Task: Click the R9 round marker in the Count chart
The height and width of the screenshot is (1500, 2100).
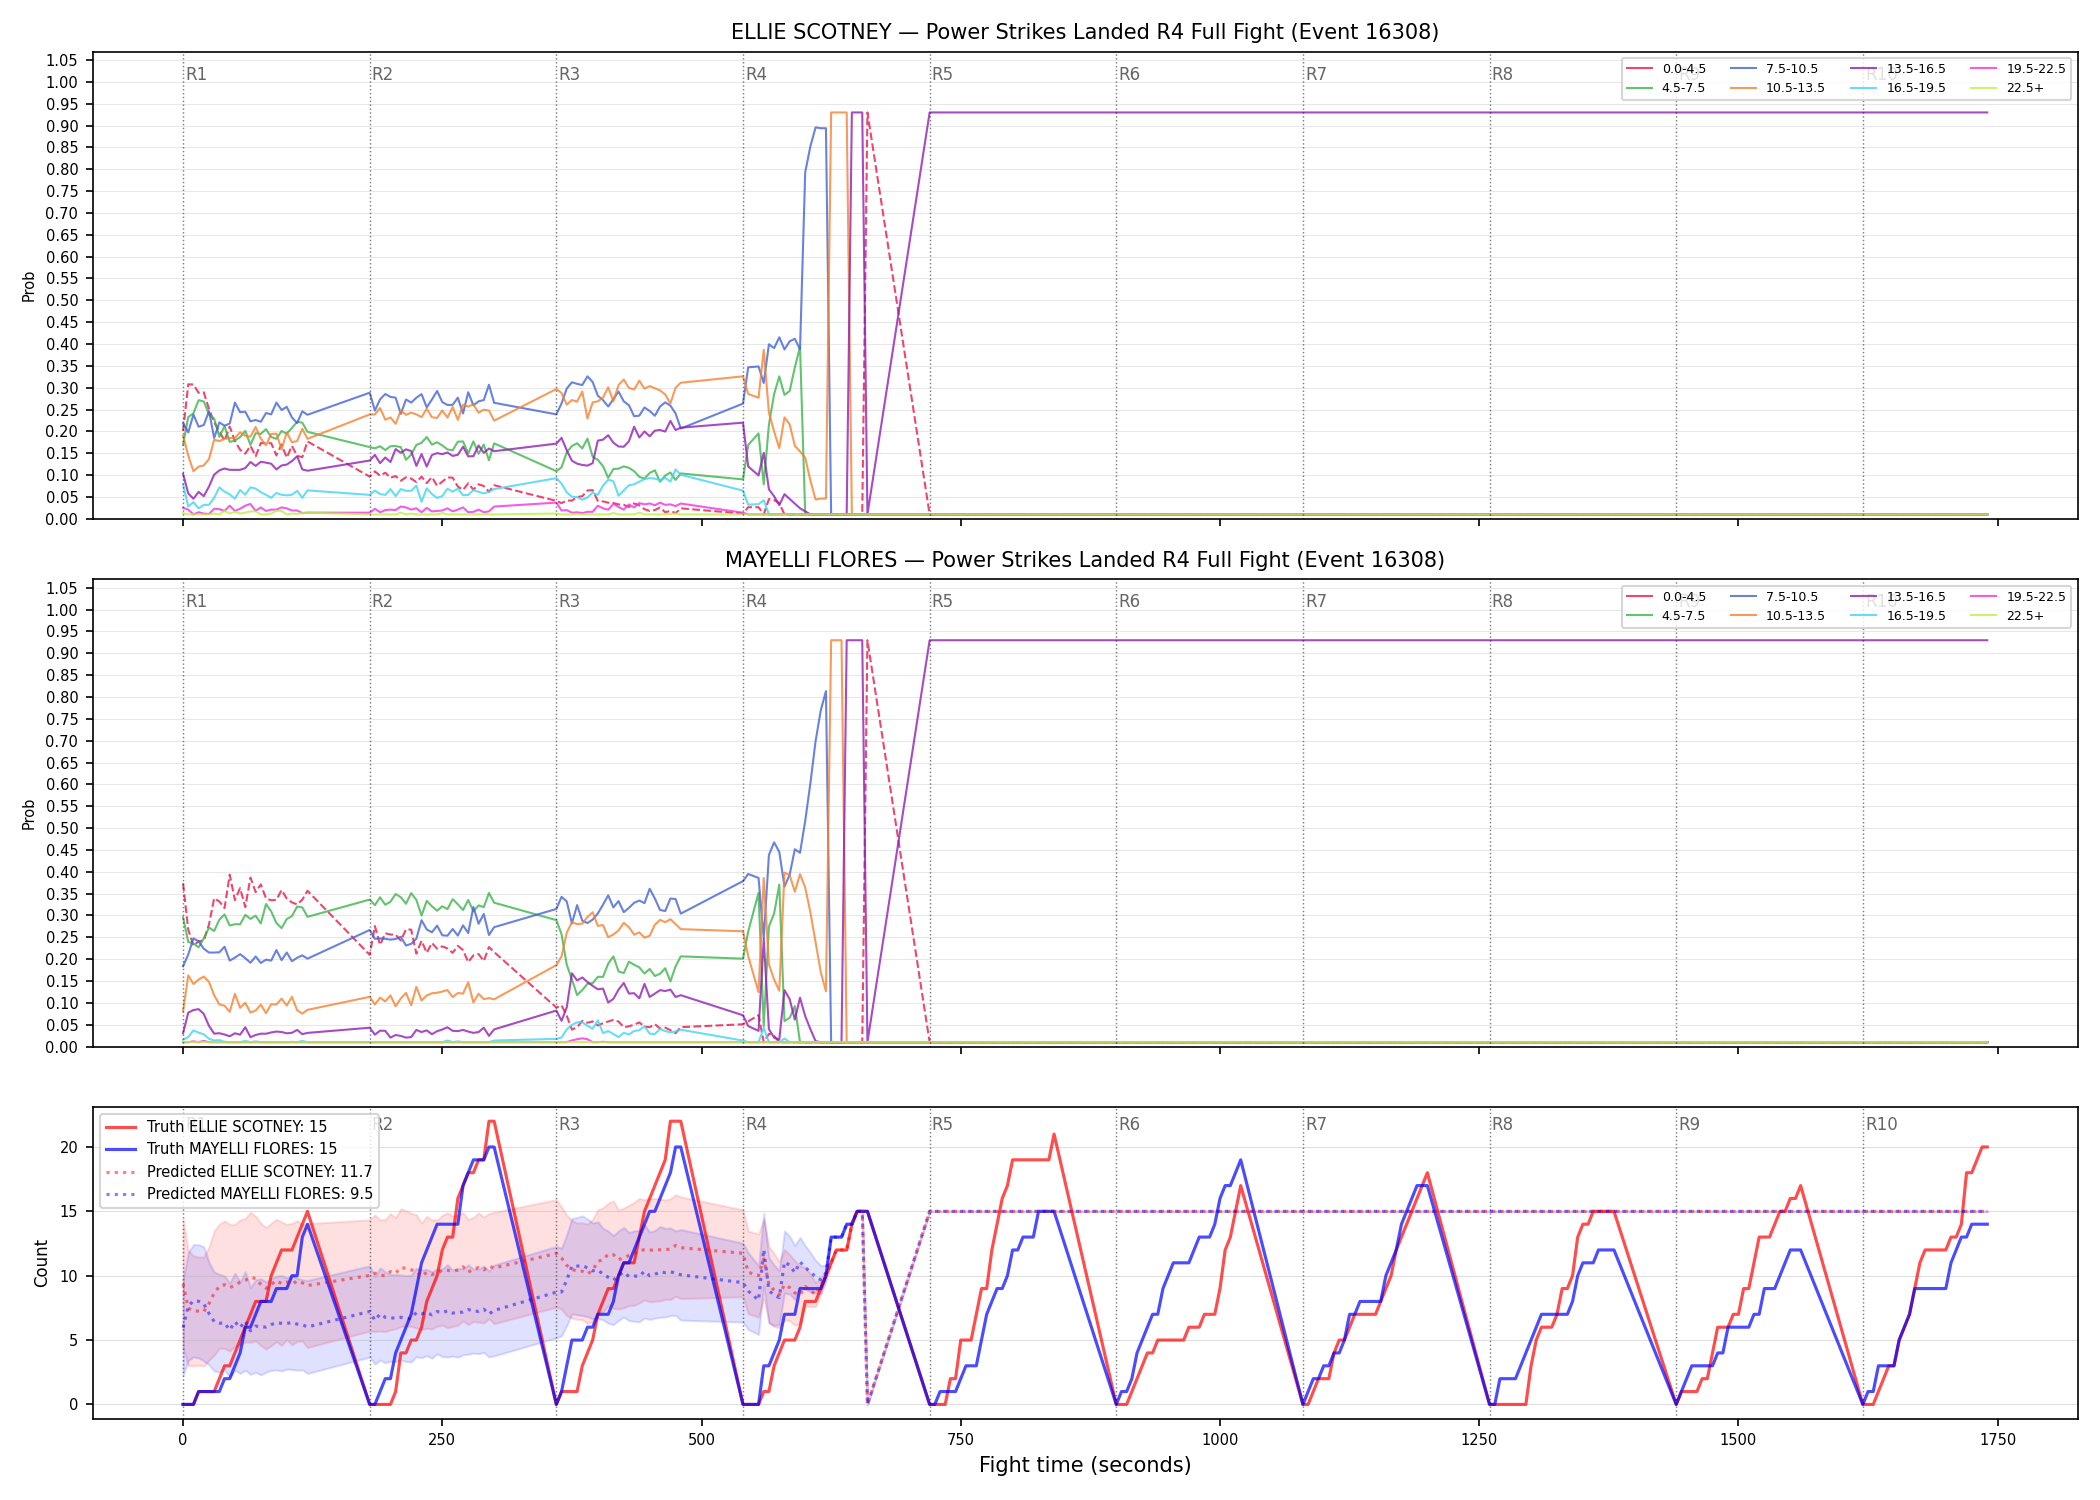Action: coord(1689,1124)
